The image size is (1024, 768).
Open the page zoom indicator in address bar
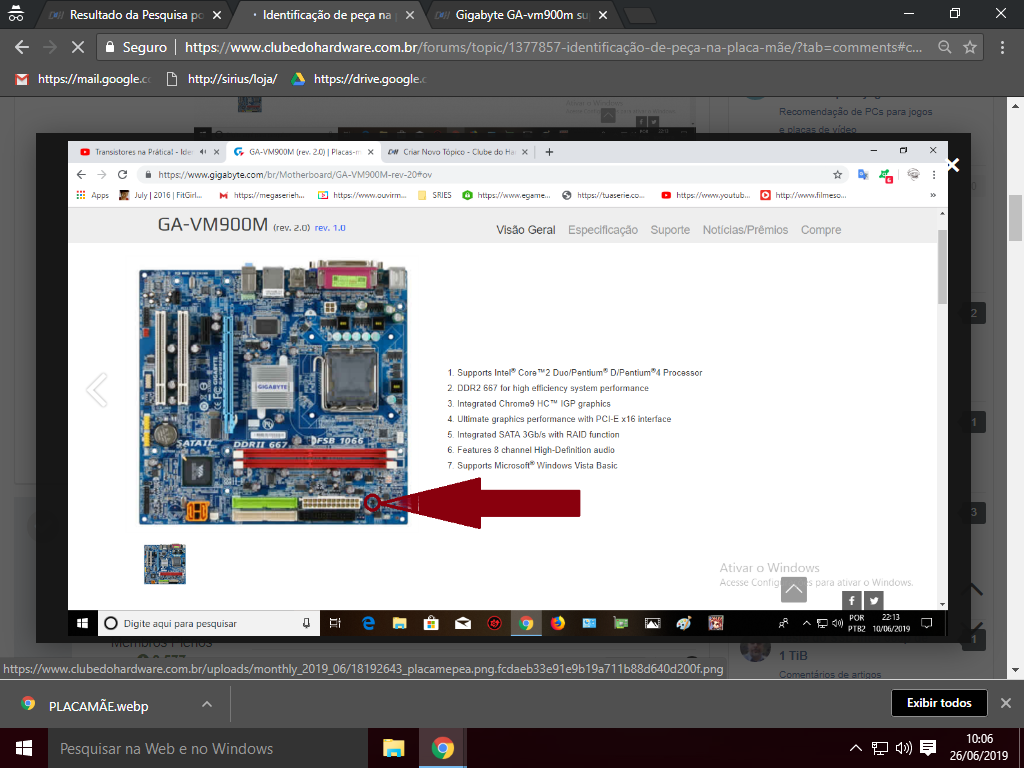click(x=944, y=47)
